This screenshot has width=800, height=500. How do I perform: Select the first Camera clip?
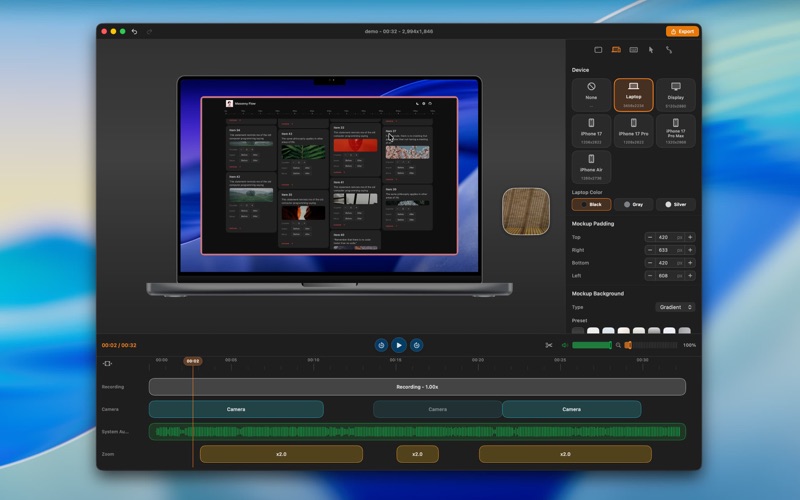pyautogui.click(x=236, y=409)
